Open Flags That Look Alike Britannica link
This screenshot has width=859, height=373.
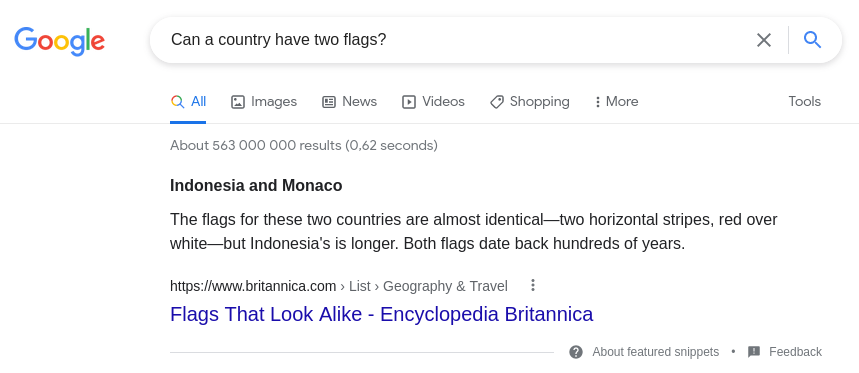(381, 314)
